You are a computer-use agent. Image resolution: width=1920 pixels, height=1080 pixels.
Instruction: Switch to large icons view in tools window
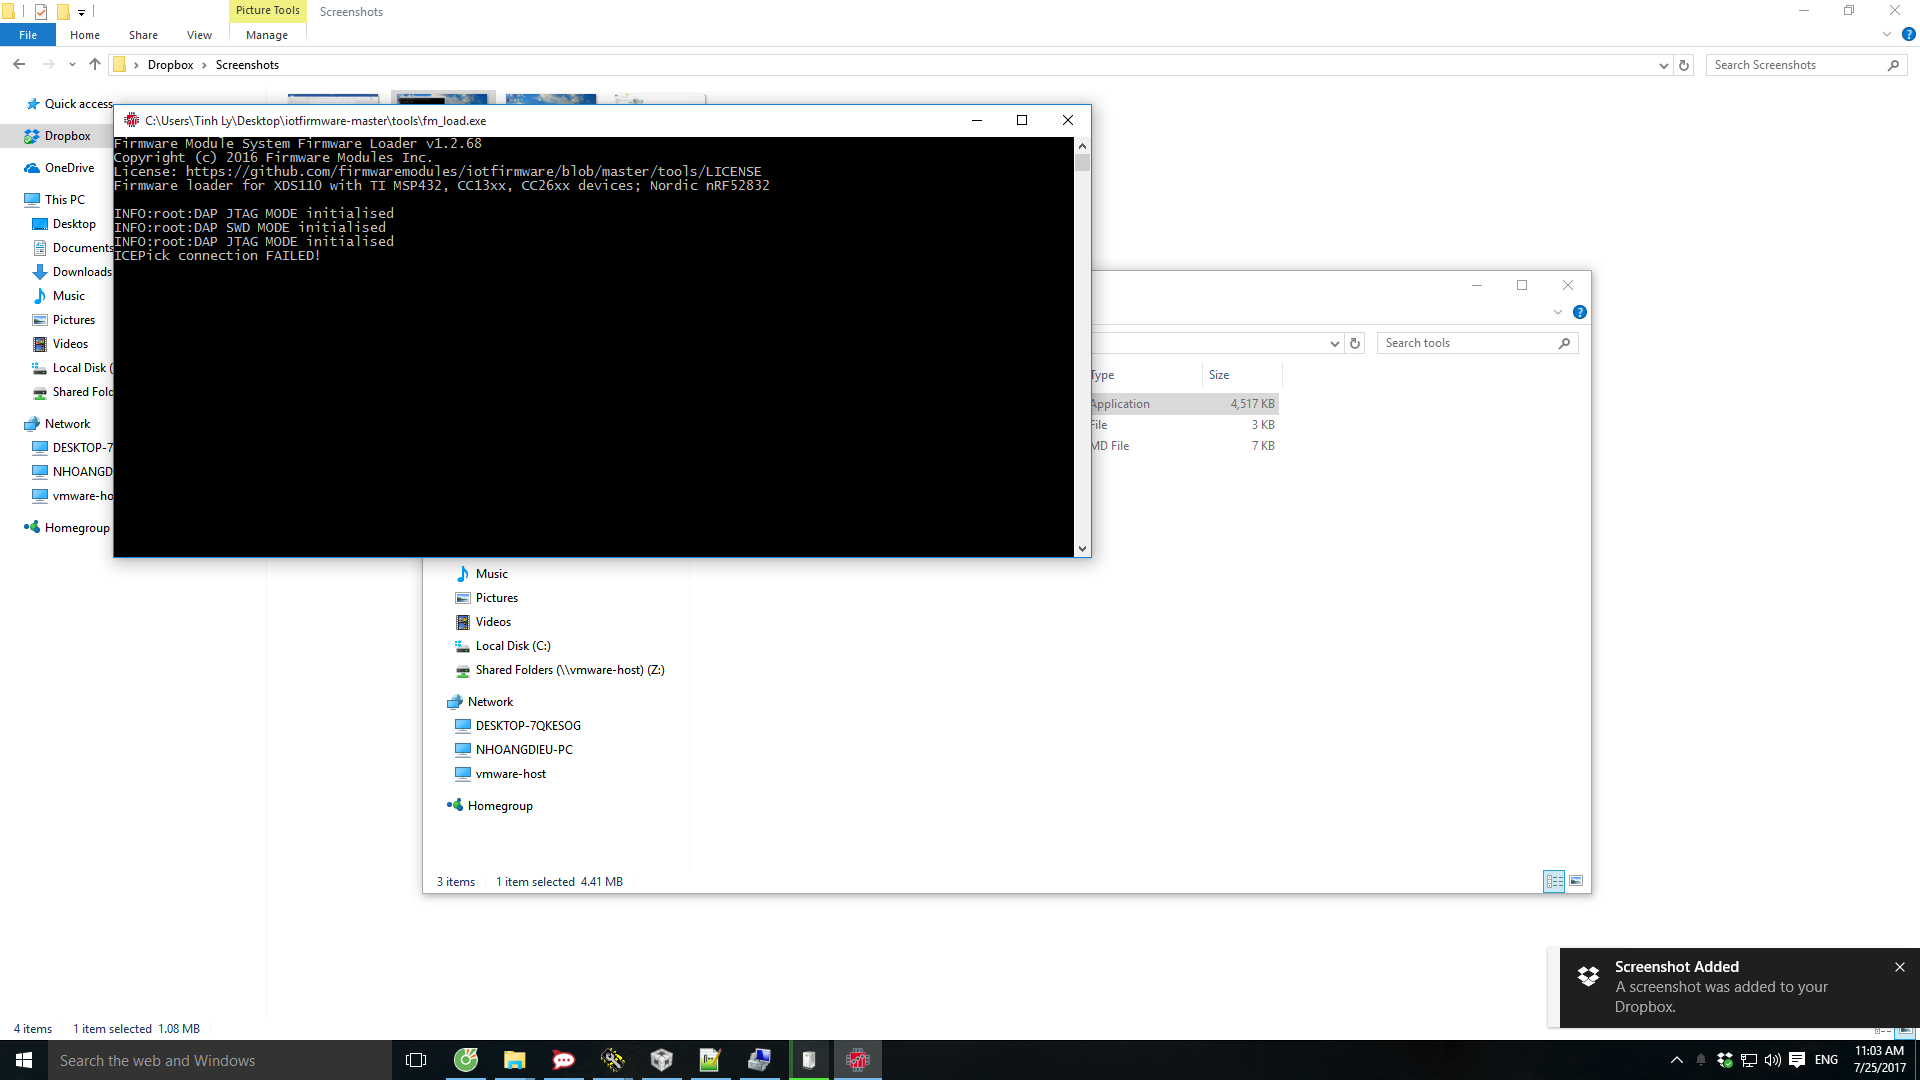pos(1576,881)
